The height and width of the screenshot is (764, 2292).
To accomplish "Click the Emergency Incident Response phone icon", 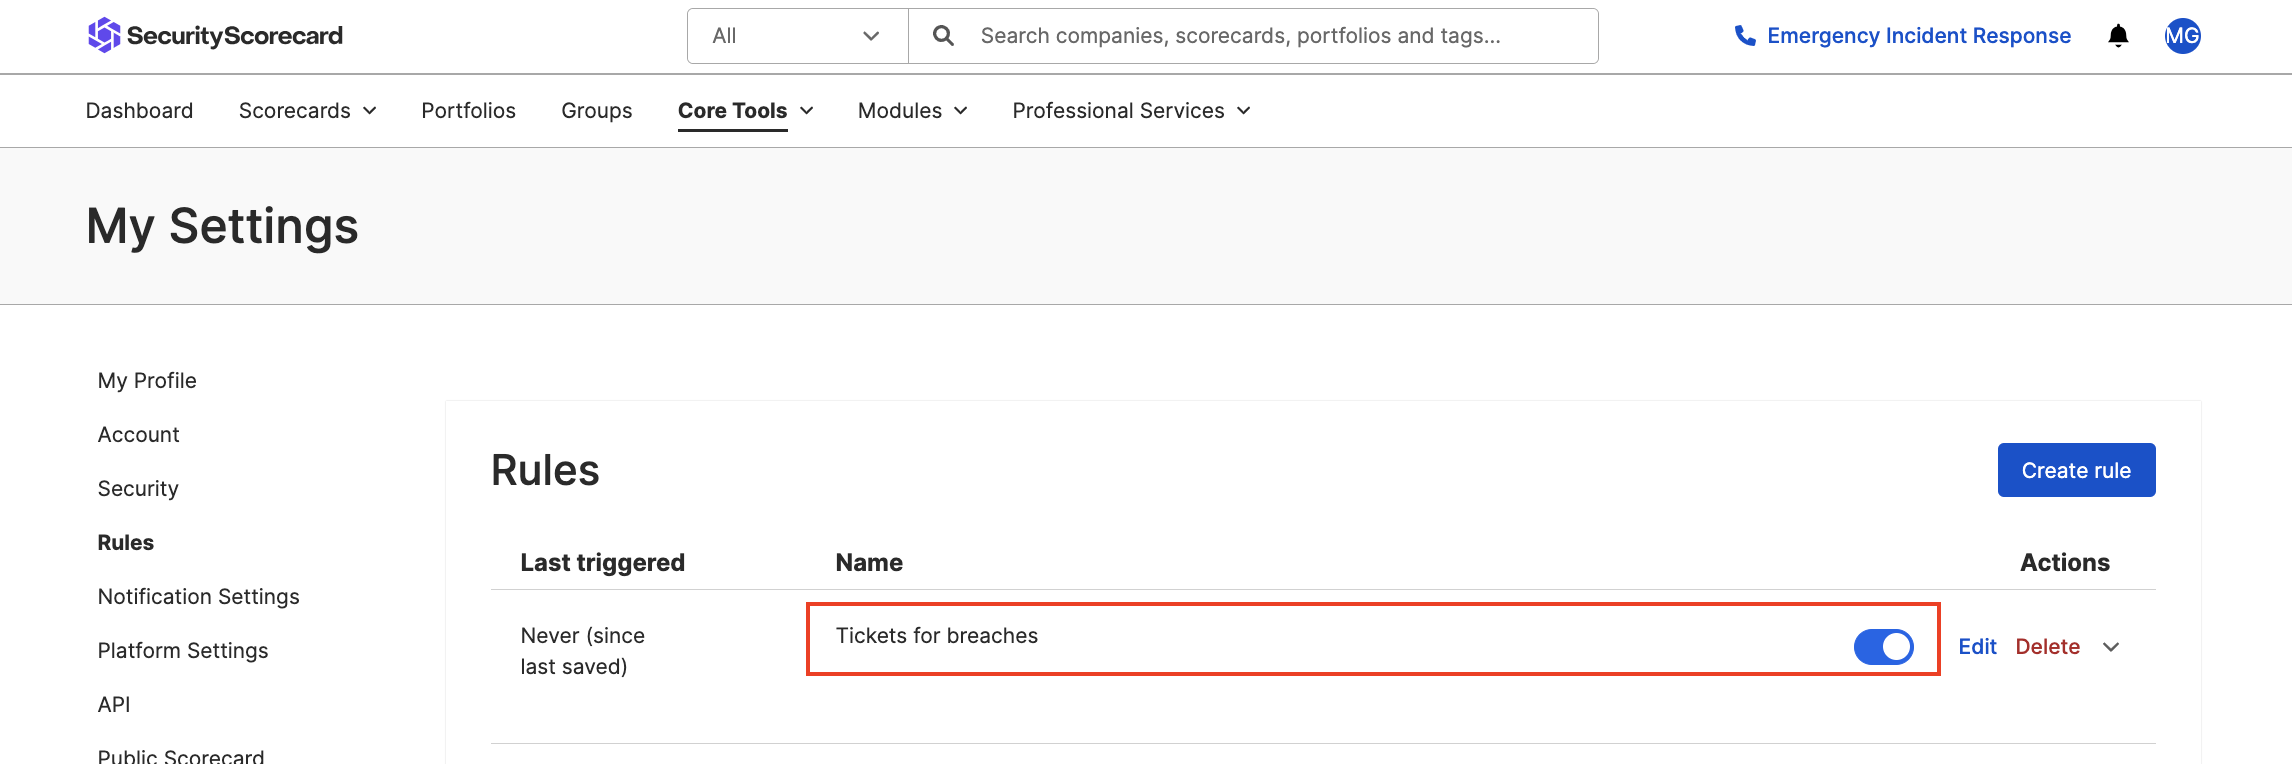I will [x=1745, y=36].
